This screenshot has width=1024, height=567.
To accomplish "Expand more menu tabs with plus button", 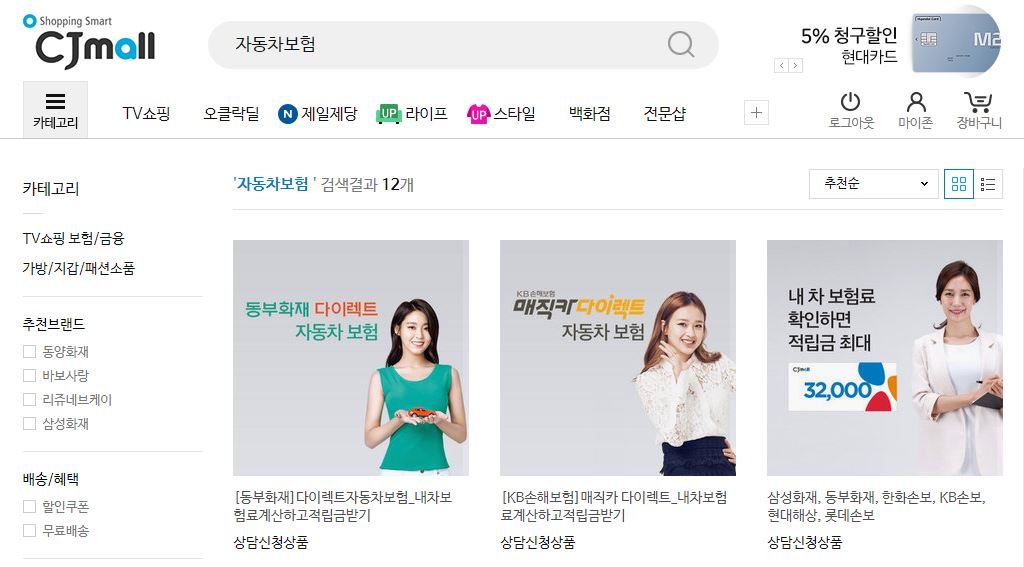I will tap(756, 113).
